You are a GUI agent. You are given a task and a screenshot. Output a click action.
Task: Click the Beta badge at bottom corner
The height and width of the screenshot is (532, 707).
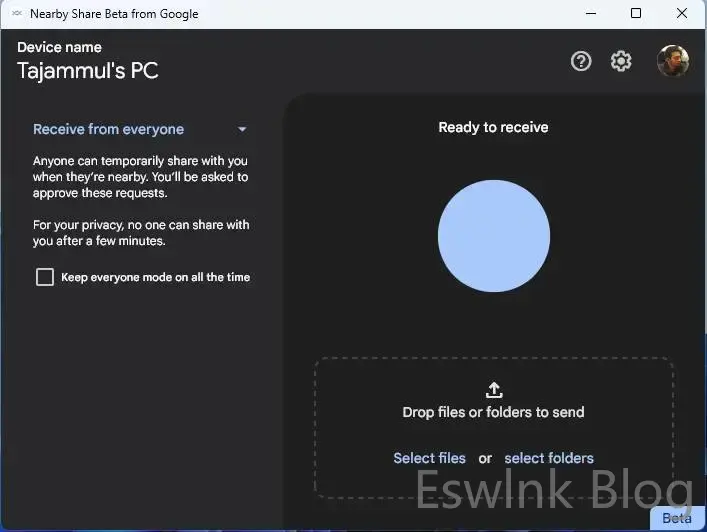[677, 519]
